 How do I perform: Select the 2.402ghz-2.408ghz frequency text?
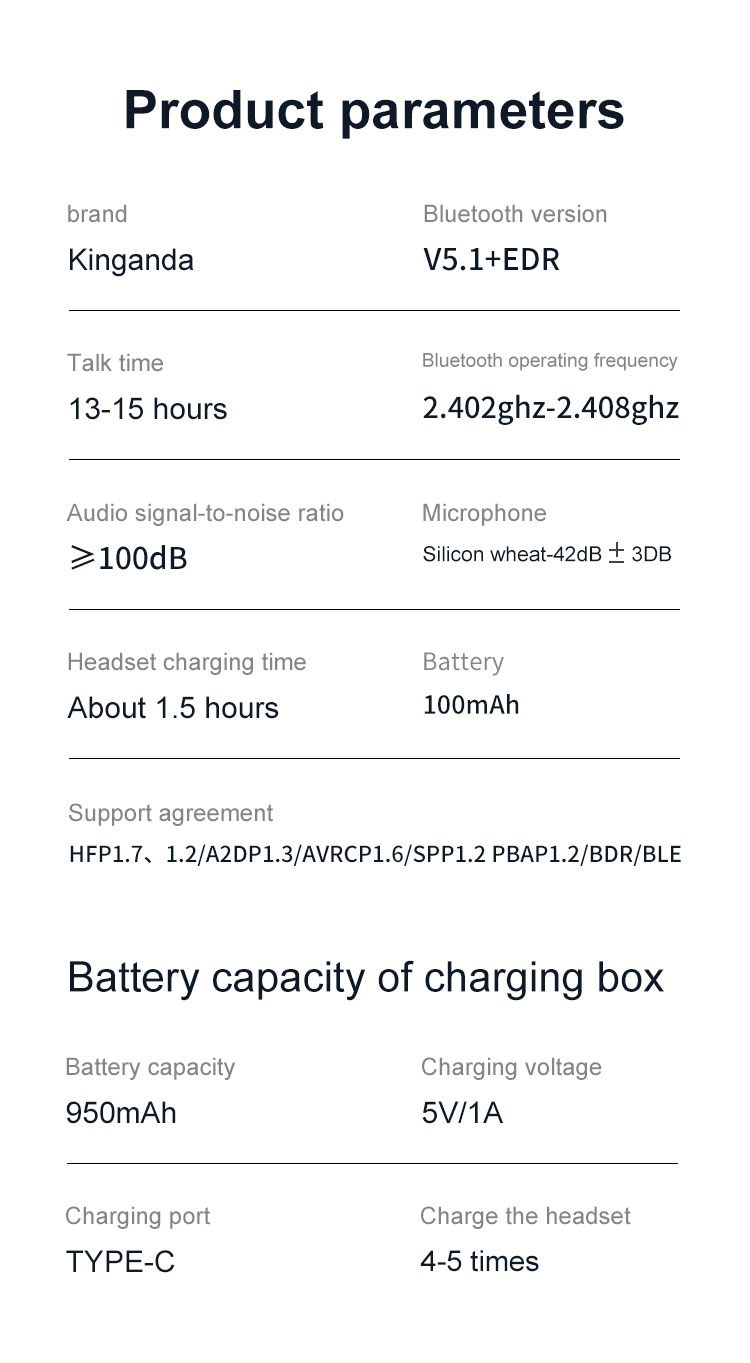[x=550, y=408]
